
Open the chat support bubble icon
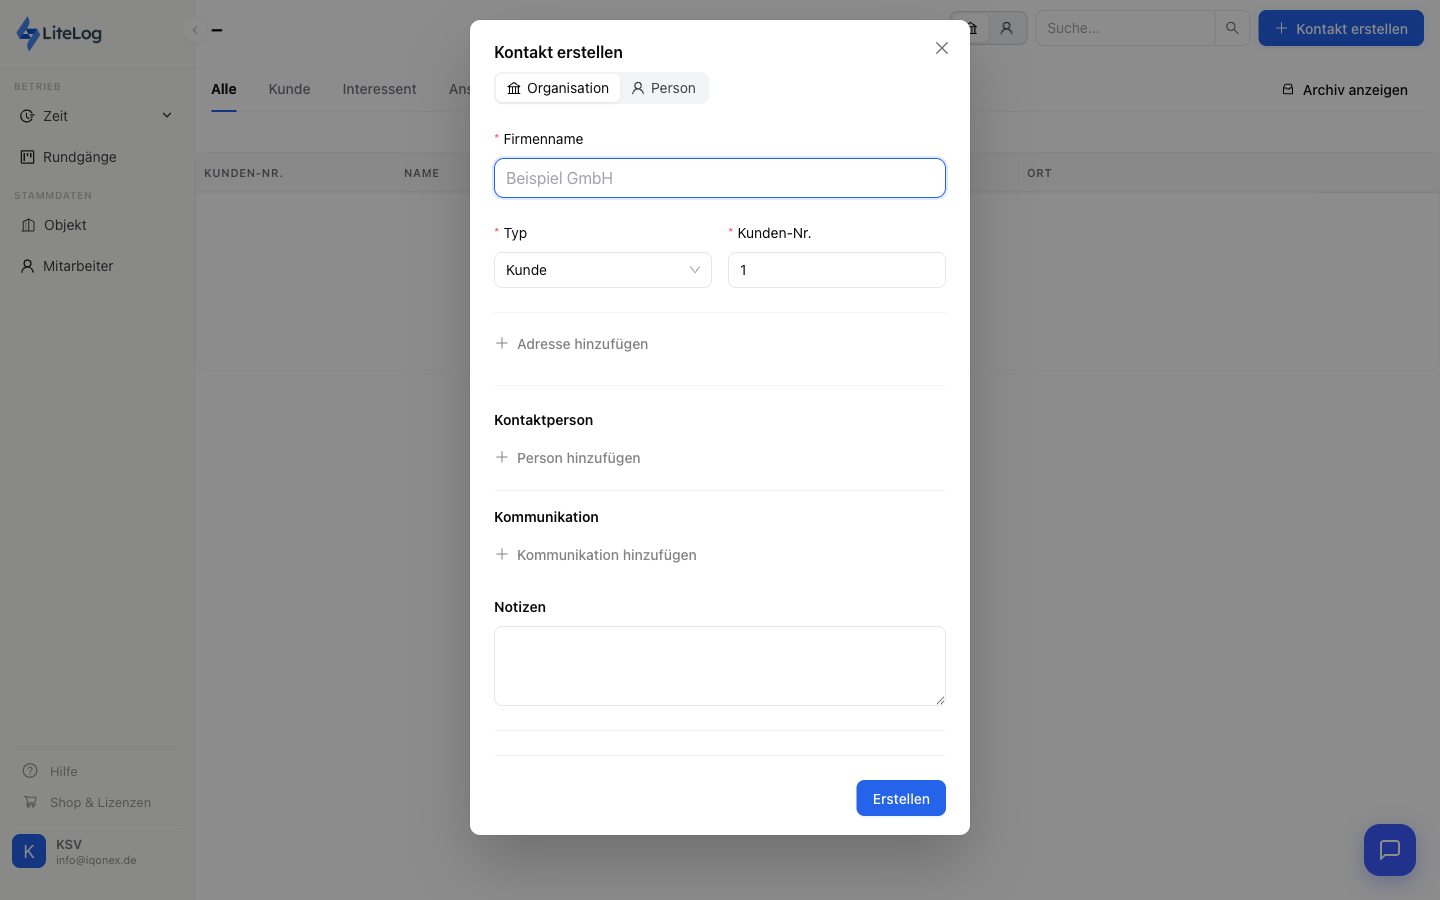[x=1389, y=850]
